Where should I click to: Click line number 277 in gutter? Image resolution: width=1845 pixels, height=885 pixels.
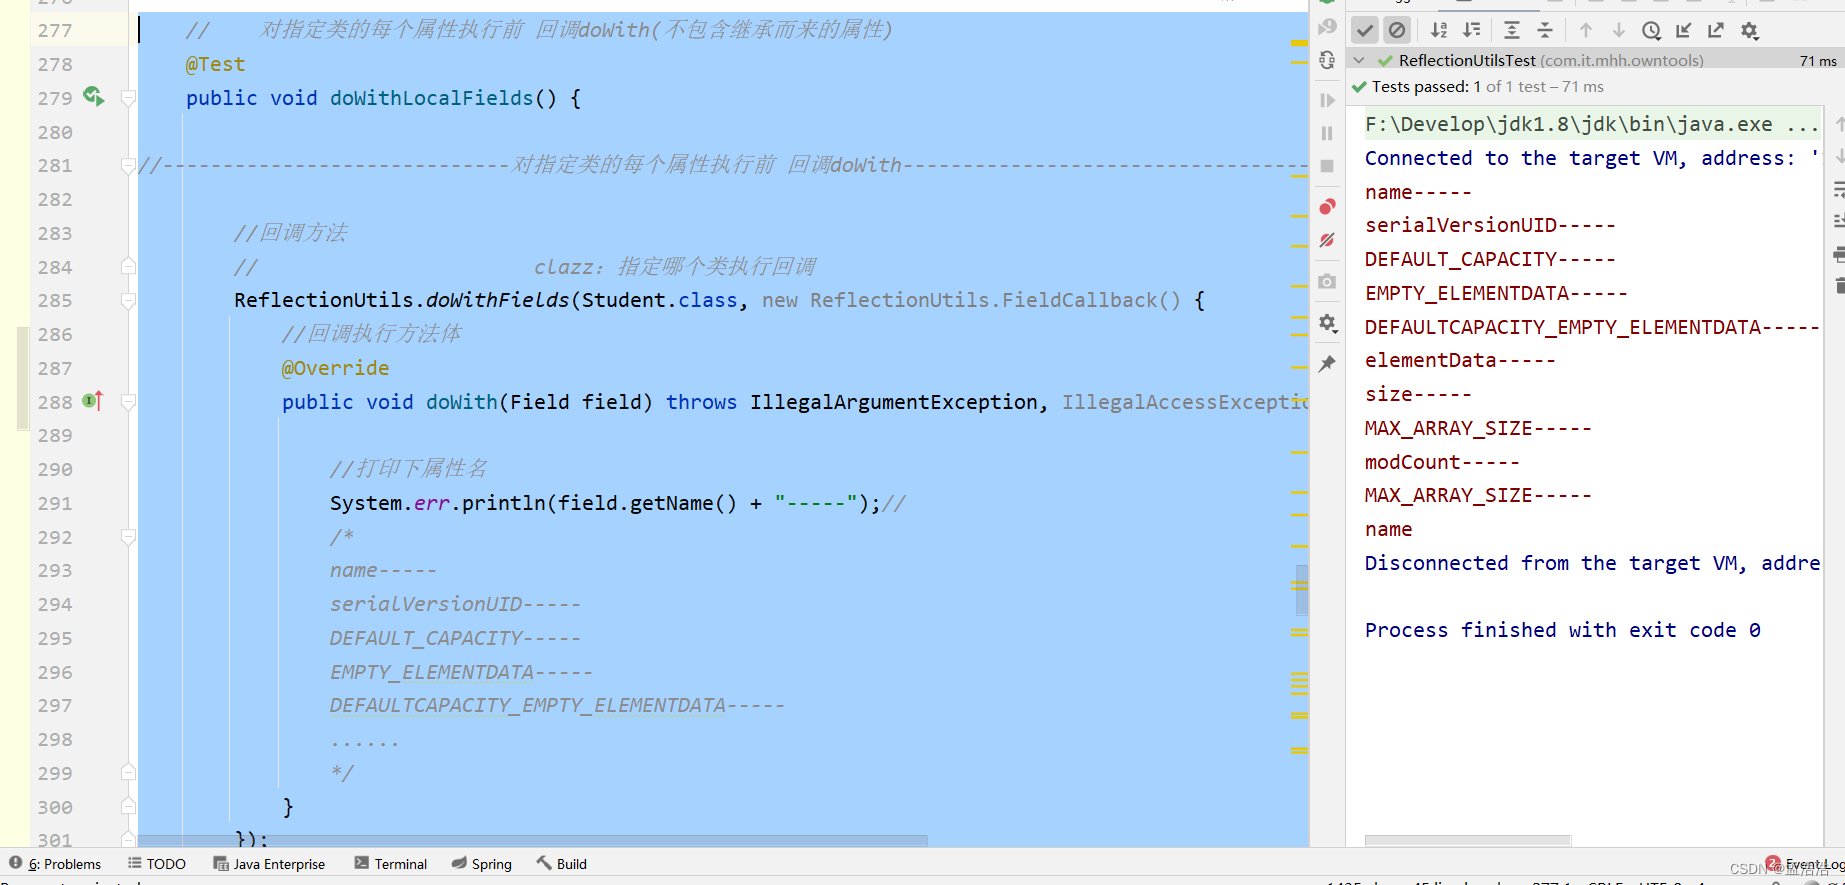(x=55, y=30)
